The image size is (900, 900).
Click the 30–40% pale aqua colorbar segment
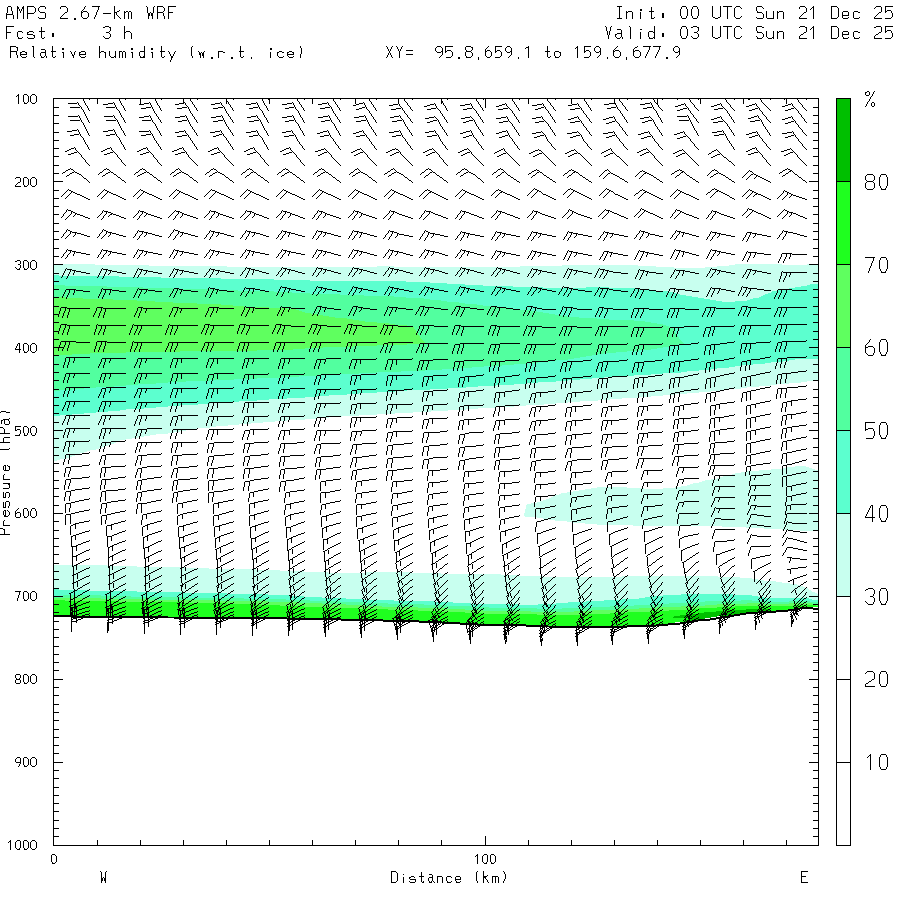coord(843,554)
